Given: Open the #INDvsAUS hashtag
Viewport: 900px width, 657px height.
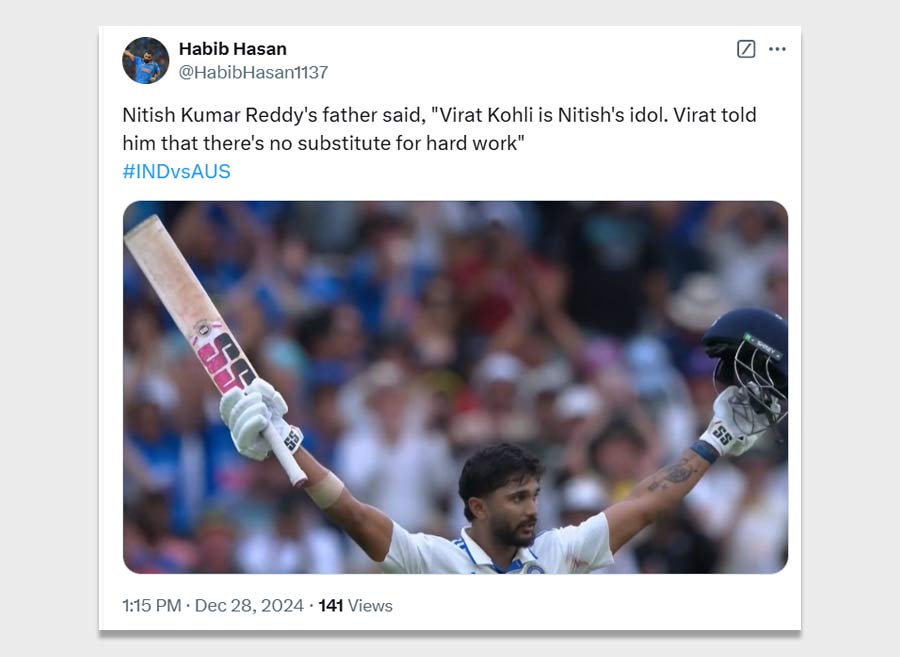Looking at the screenshot, I should (x=176, y=171).
